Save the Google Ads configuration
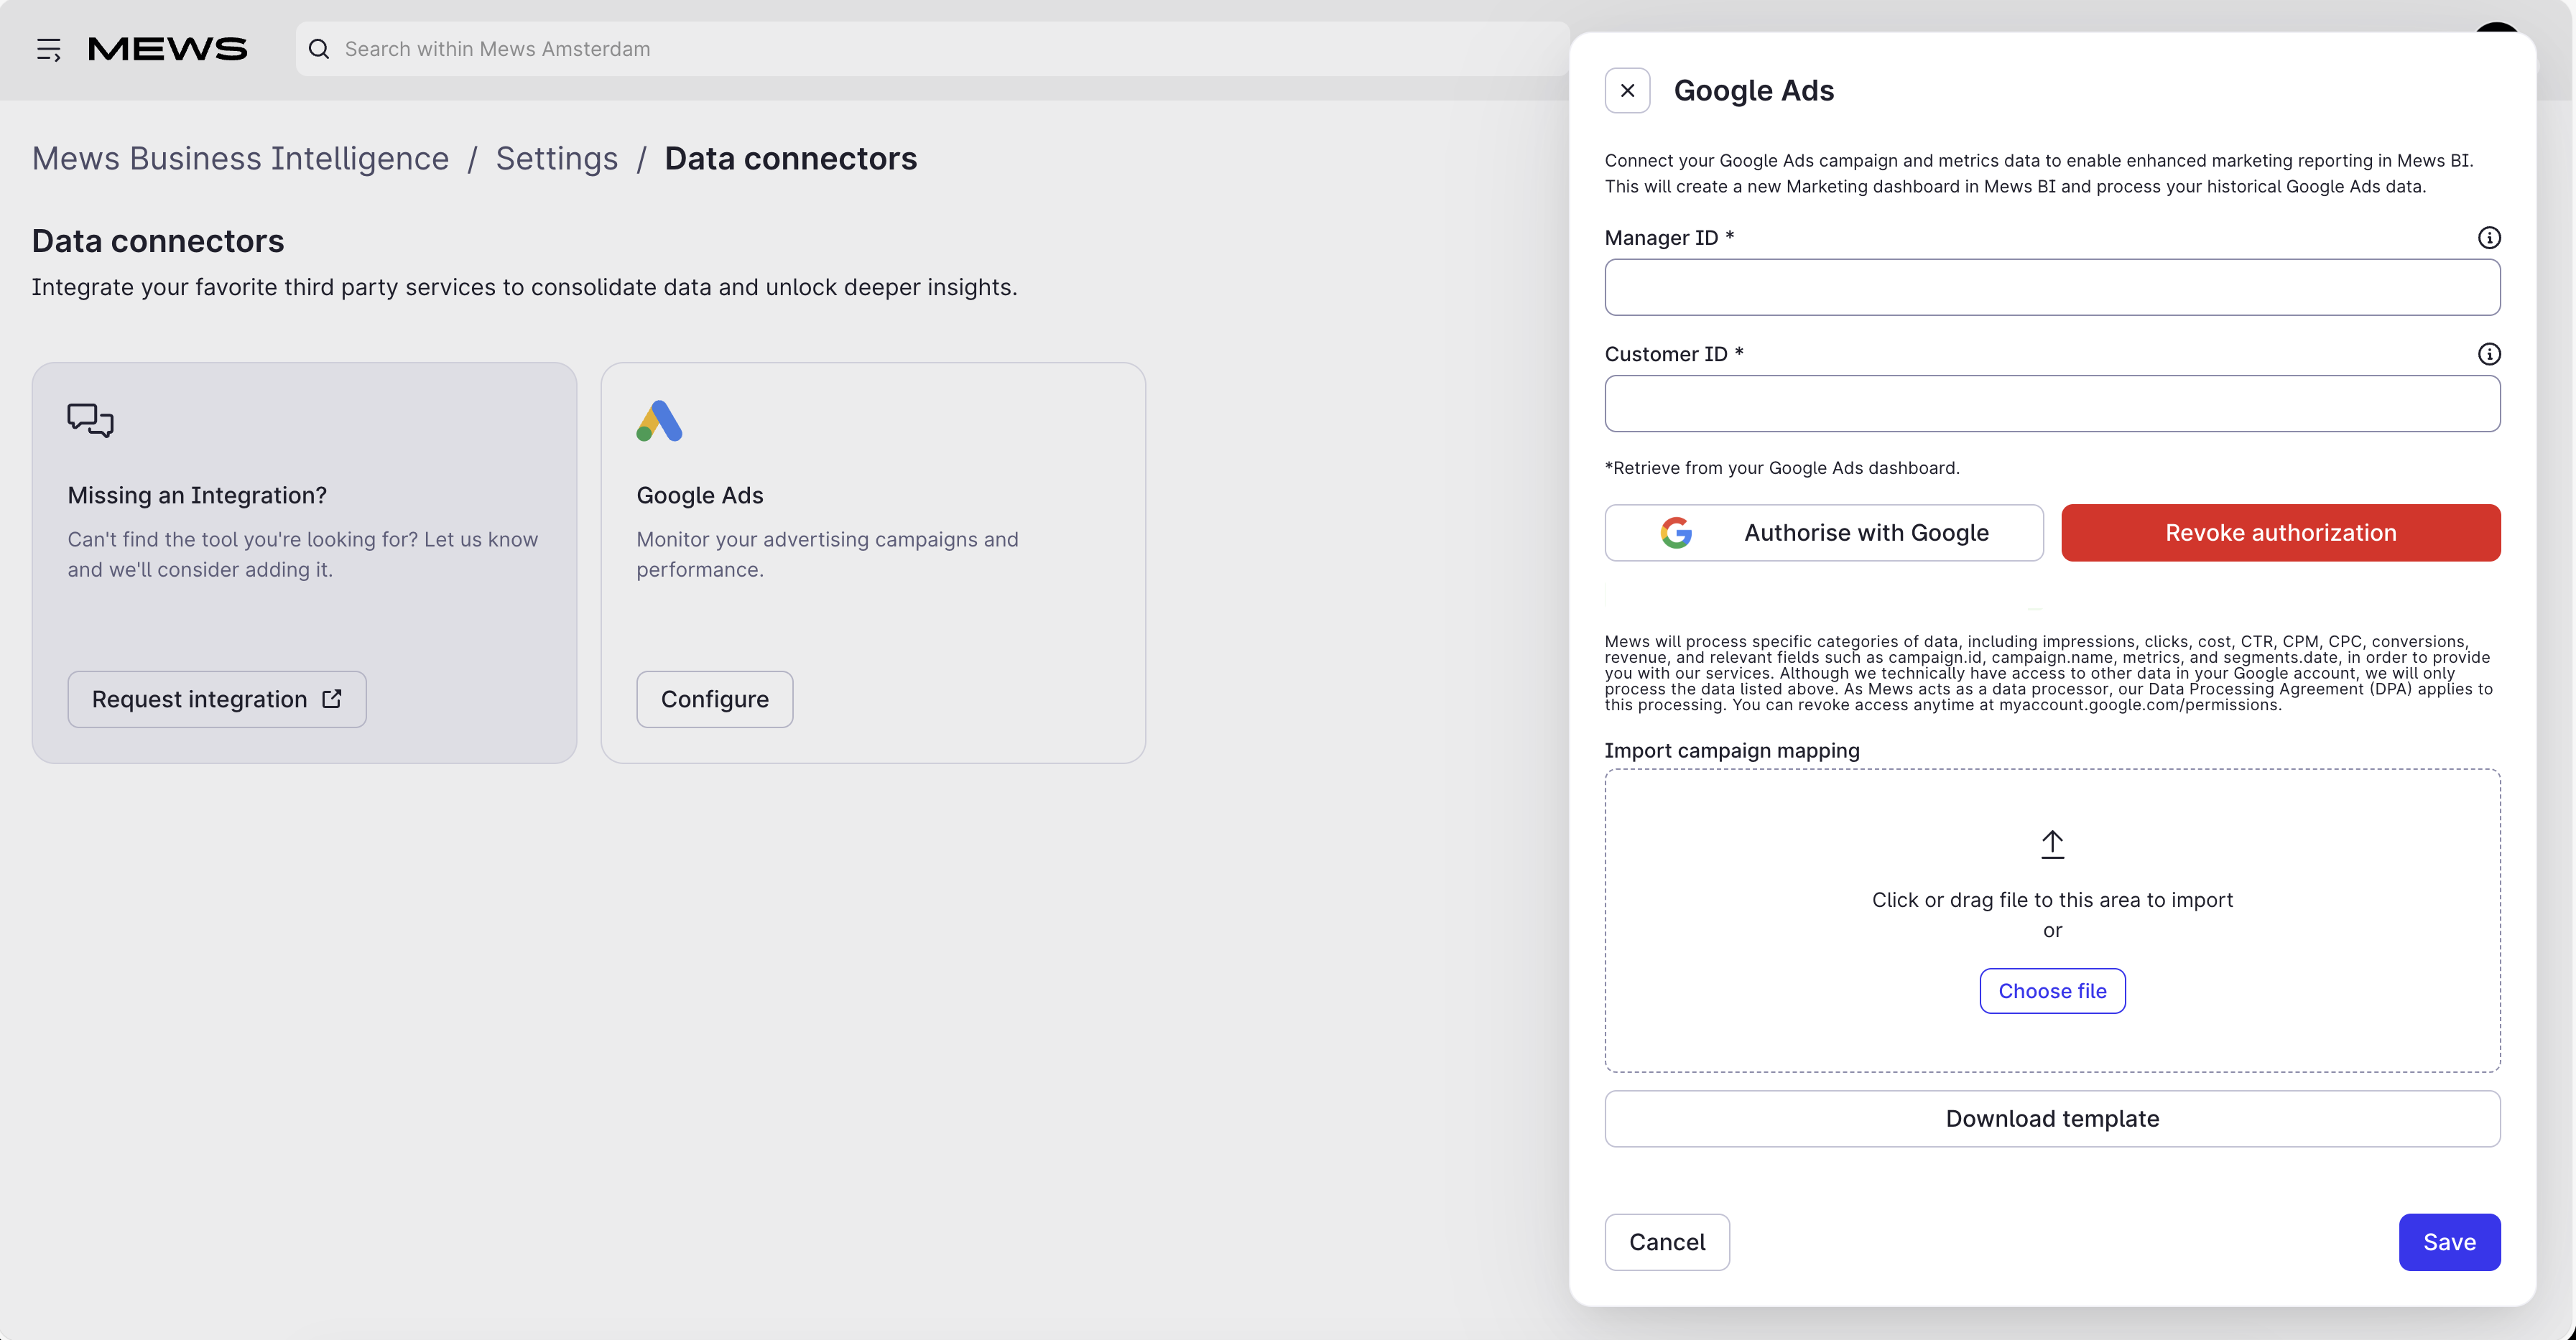The height and width of the screenshot is (1340, 2576). point(2449,1242)
